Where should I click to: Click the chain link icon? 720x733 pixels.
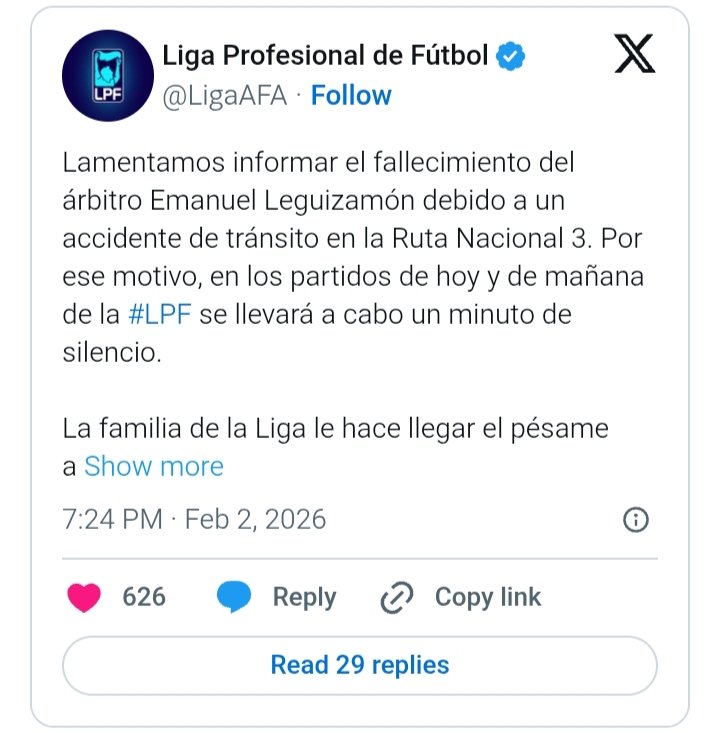coord(397,598)
